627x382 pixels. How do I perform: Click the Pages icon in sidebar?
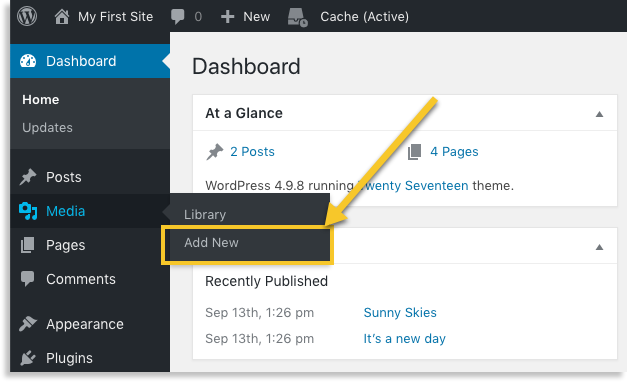(28, 245)
